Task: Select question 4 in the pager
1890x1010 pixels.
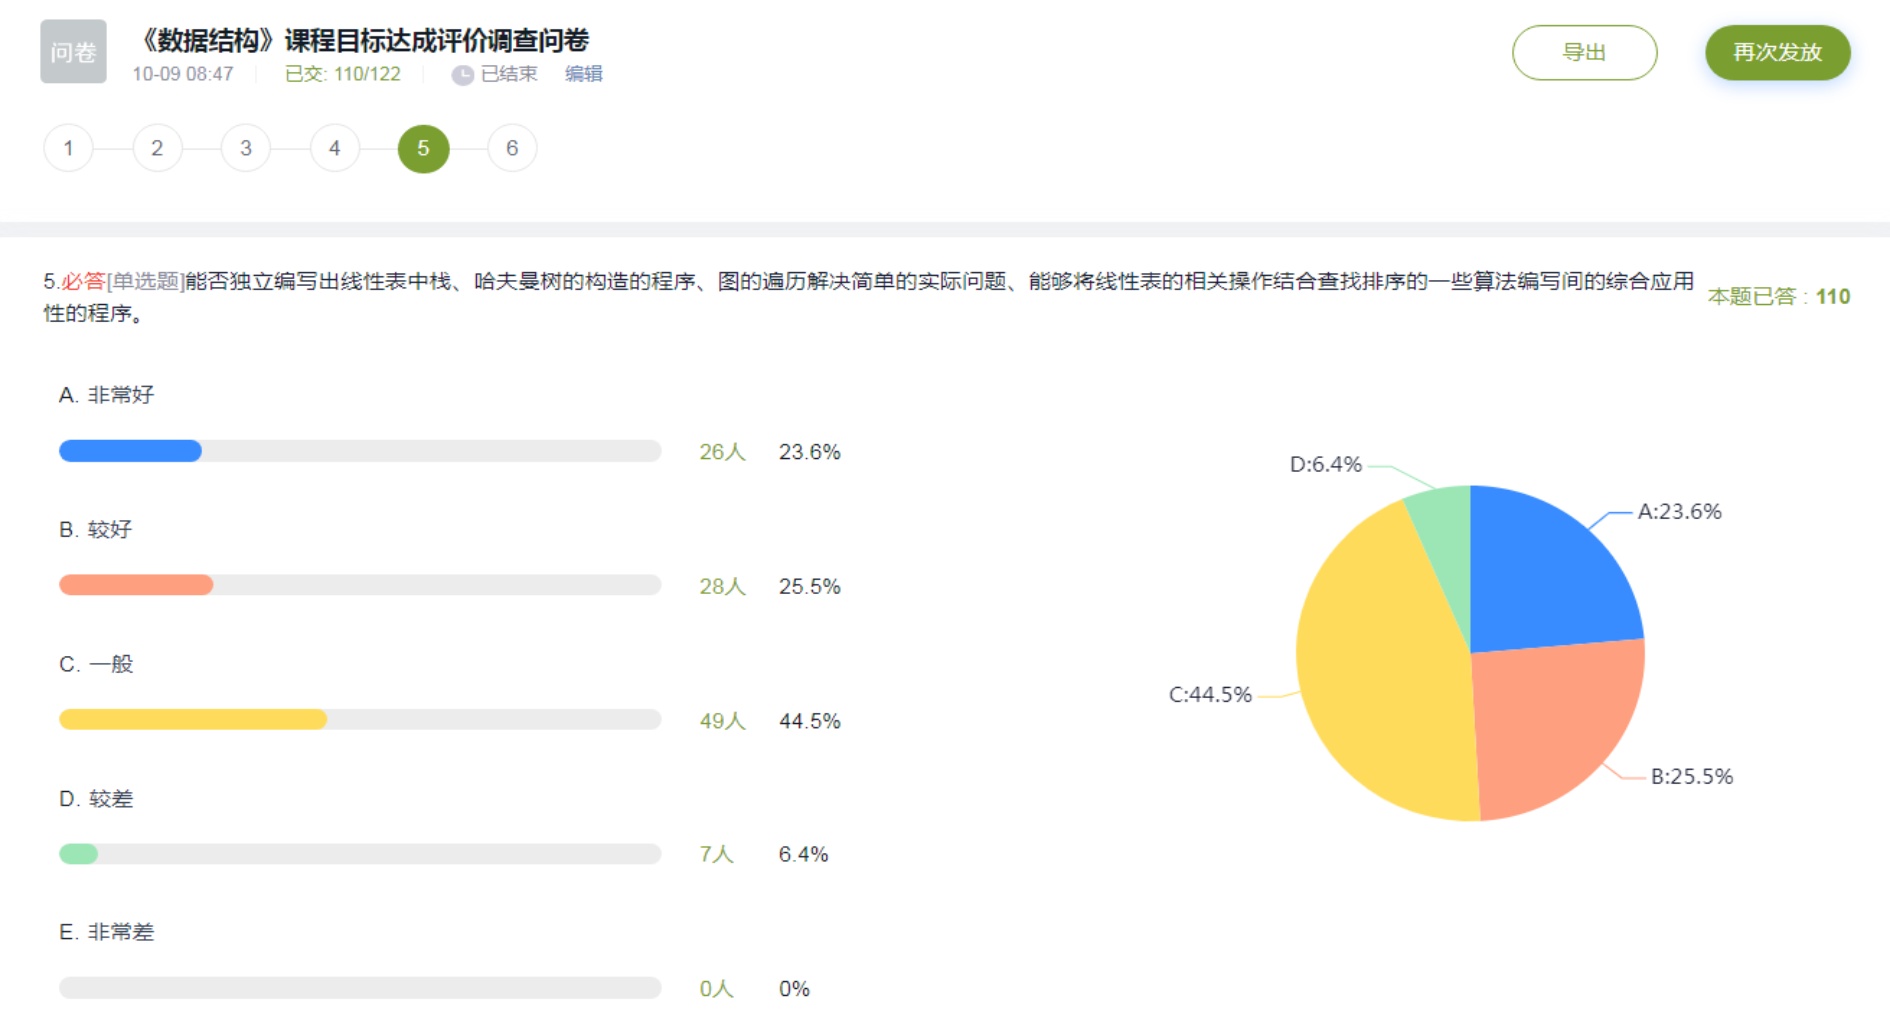Action: (x=335, y=149)
